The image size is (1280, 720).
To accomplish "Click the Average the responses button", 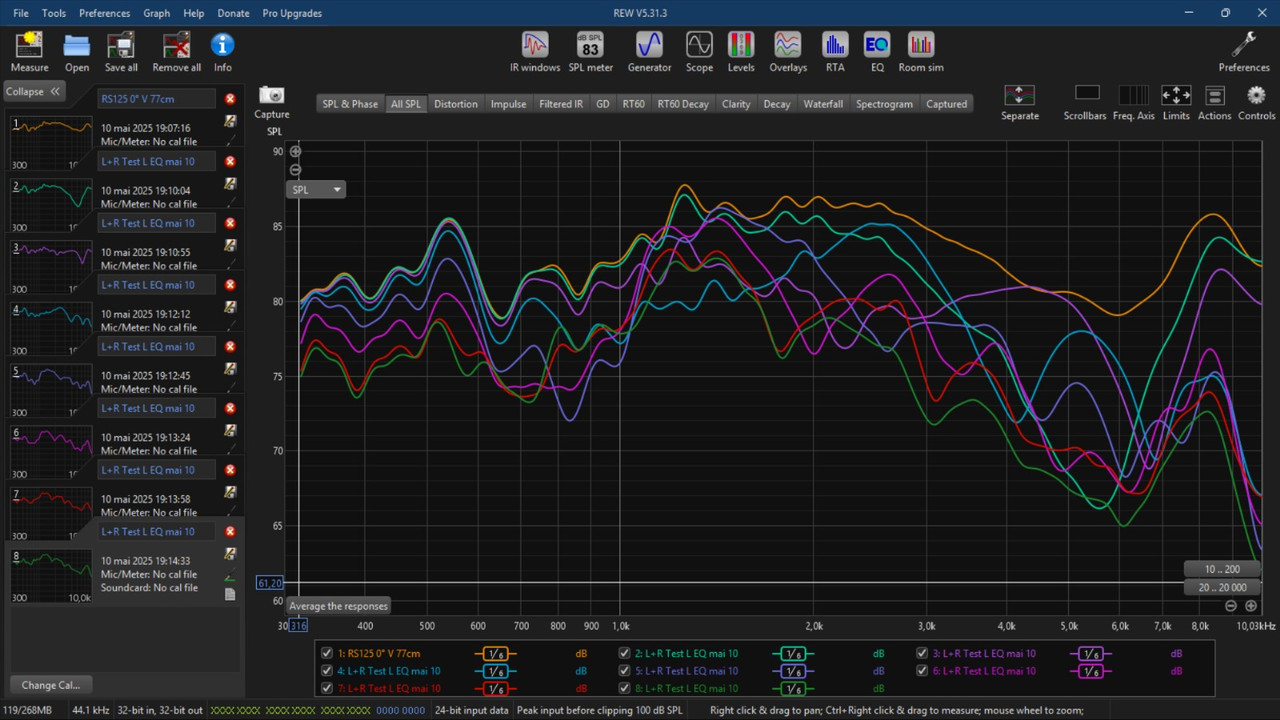I will 338,606.
